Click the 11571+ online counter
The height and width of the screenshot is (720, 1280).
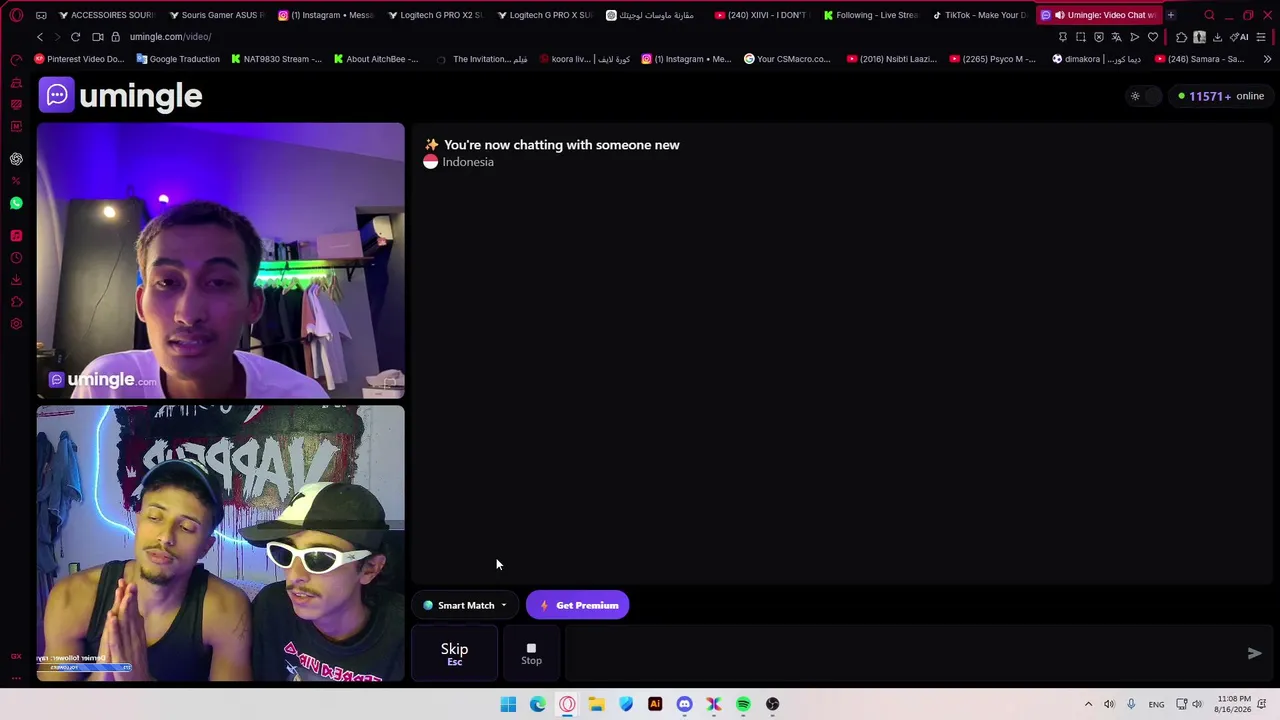(1220, 96)
